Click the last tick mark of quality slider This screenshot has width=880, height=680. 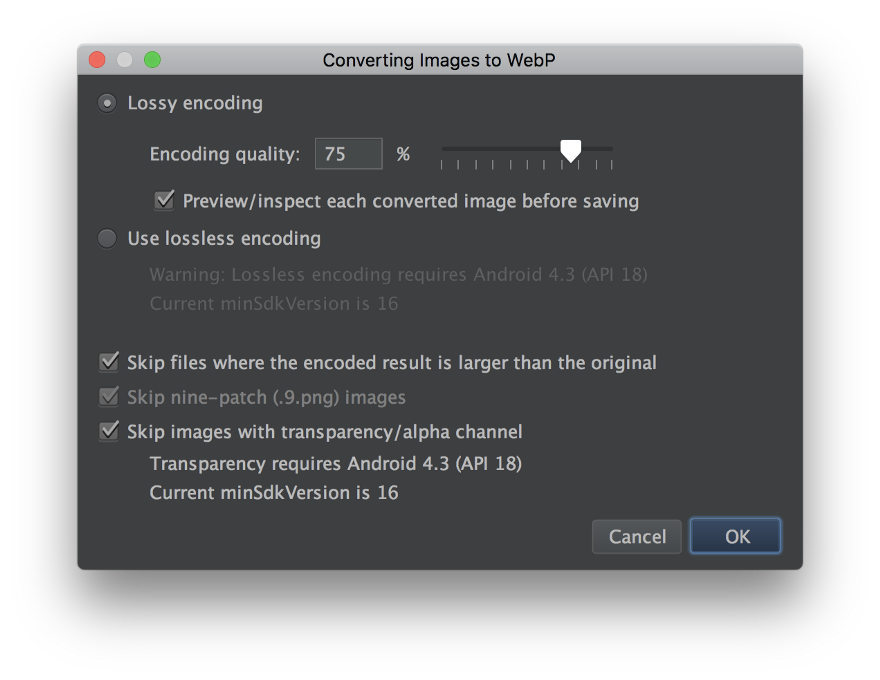click(612, 164)
